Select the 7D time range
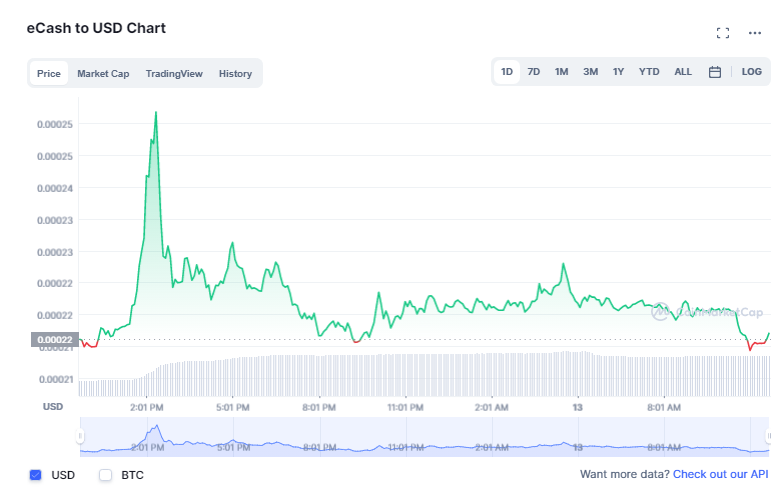Viewport: 784px width, 500px height. [534, 72]
